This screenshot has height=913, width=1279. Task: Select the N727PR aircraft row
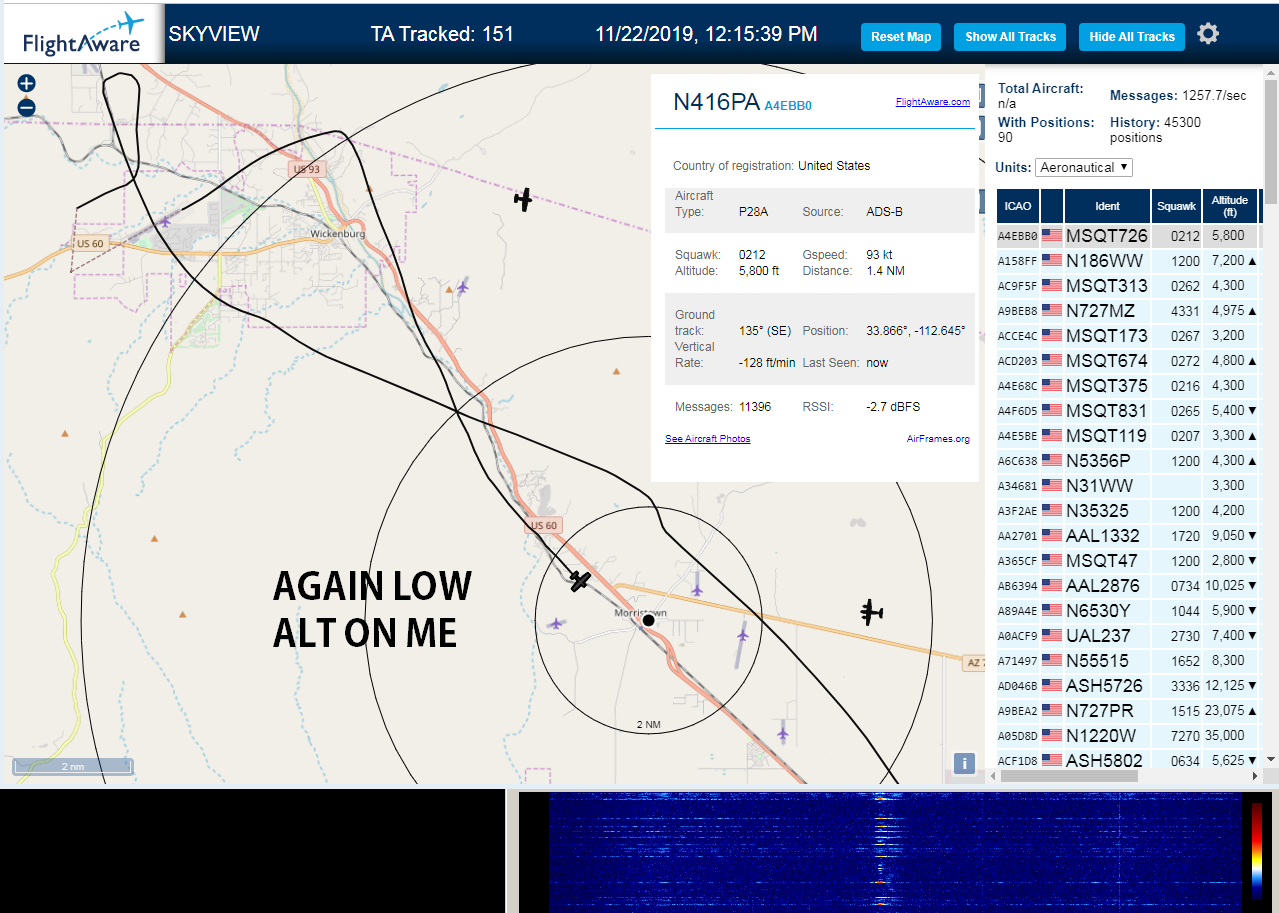1127,711
